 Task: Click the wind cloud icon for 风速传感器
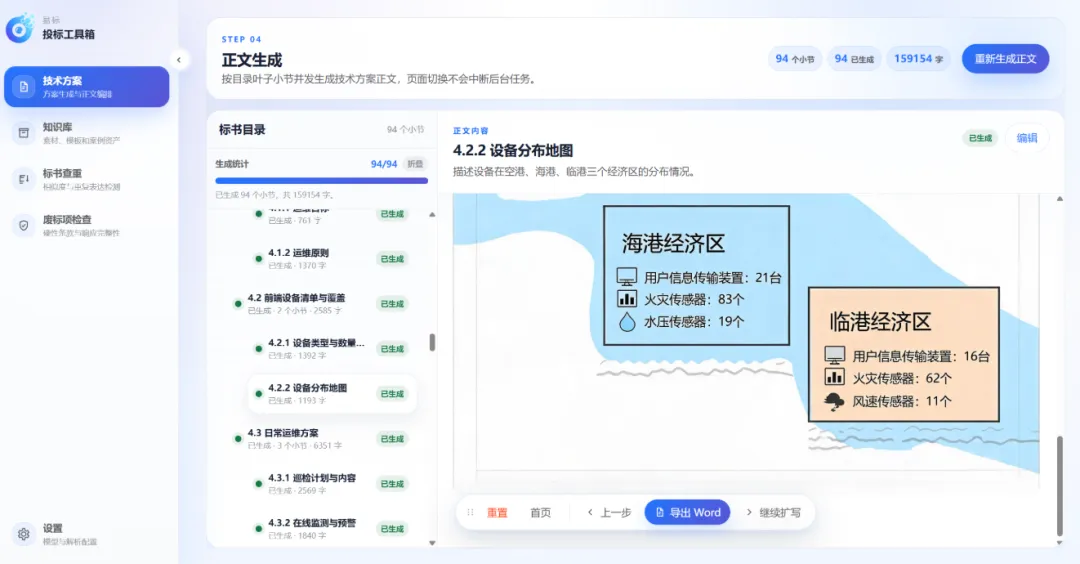834,401
